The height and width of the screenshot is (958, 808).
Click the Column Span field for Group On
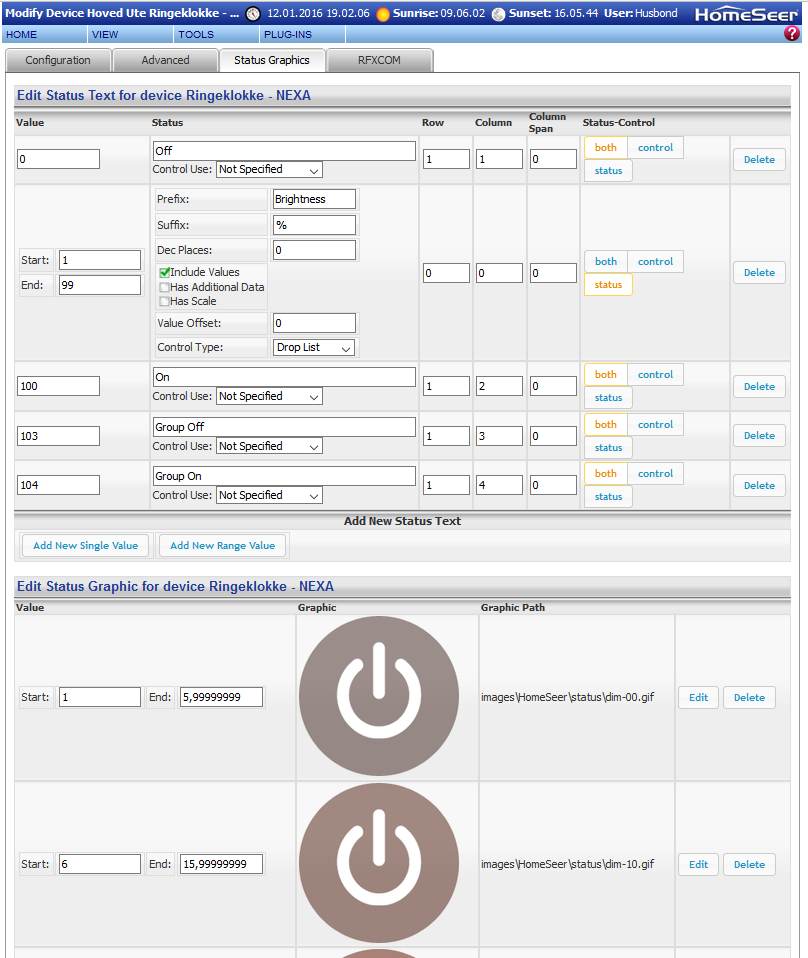pyautogui.click(x=553, y=485)
